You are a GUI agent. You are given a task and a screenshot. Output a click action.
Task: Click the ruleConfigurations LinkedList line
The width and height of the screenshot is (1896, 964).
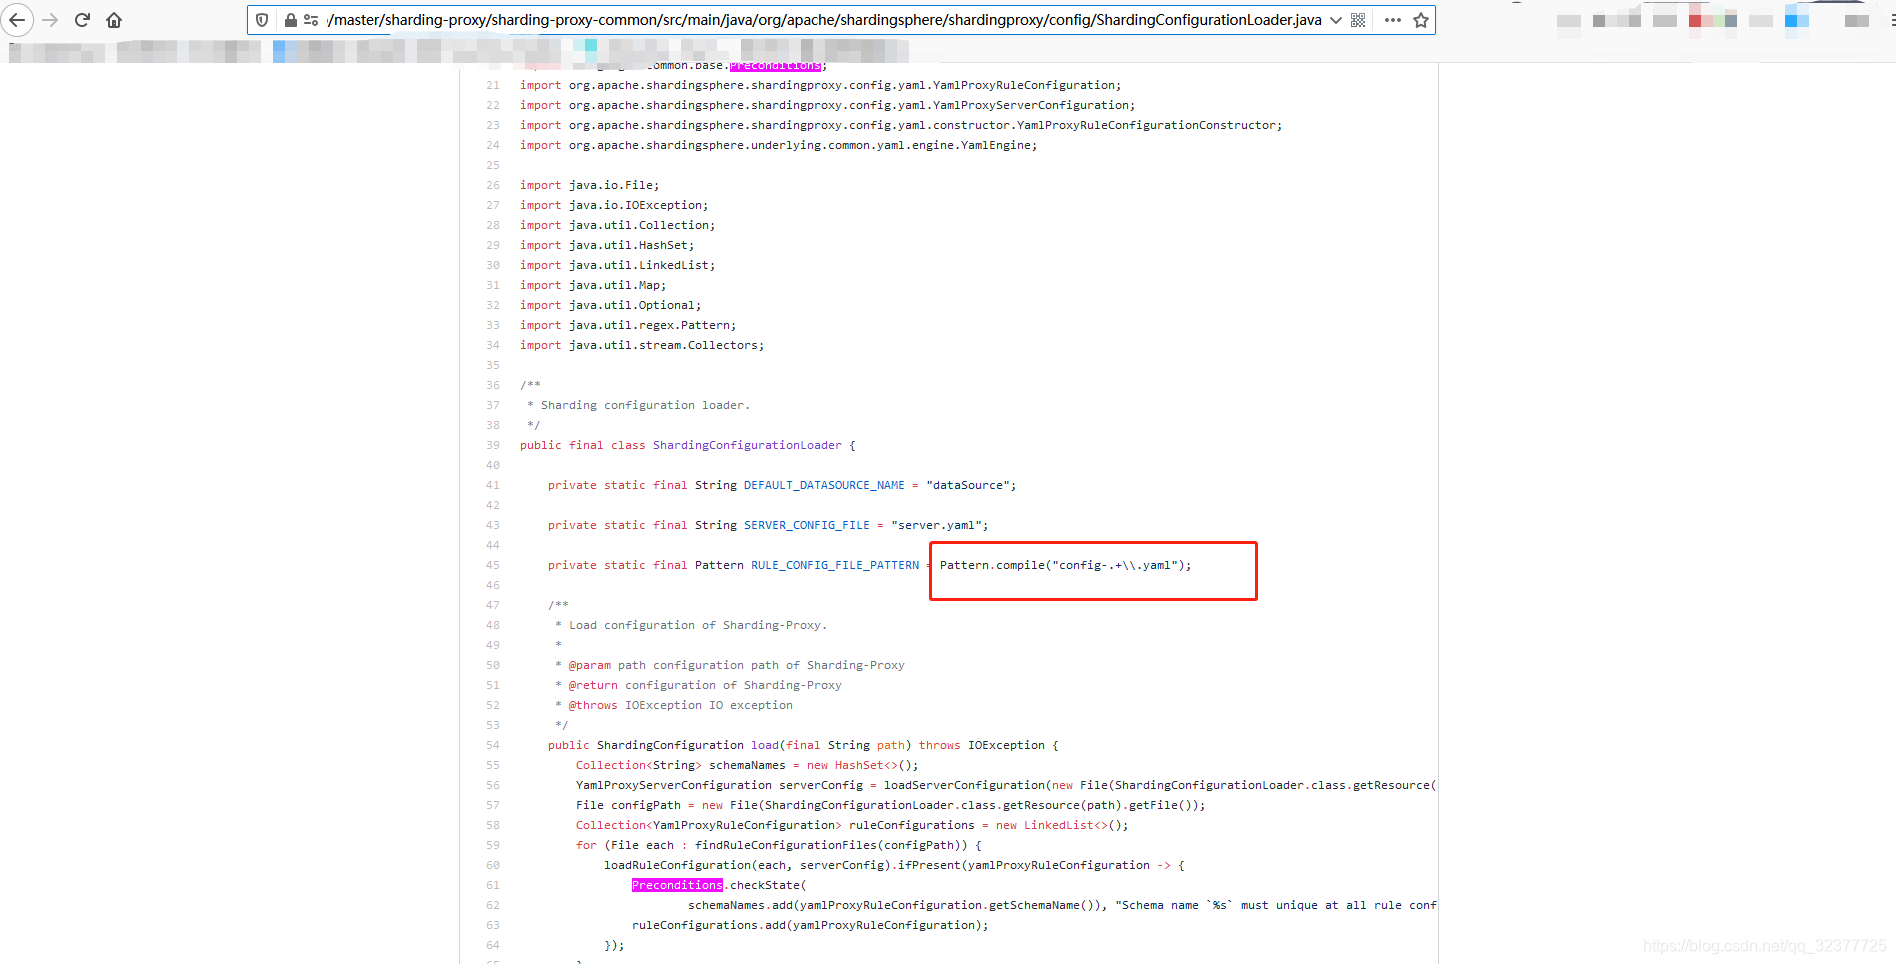pos(852,825)
